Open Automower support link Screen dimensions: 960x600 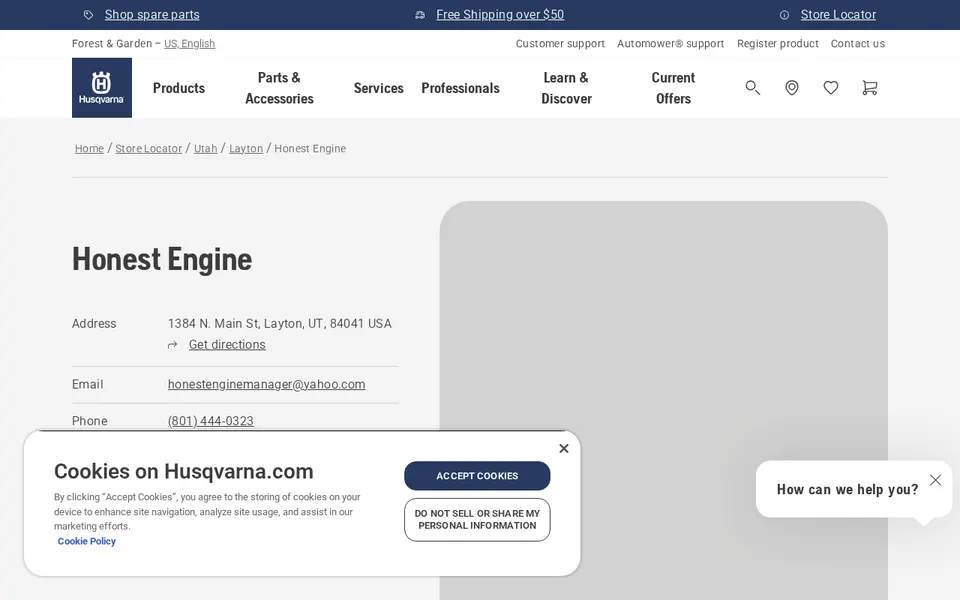pyautogui.click(x=670, y=43)
